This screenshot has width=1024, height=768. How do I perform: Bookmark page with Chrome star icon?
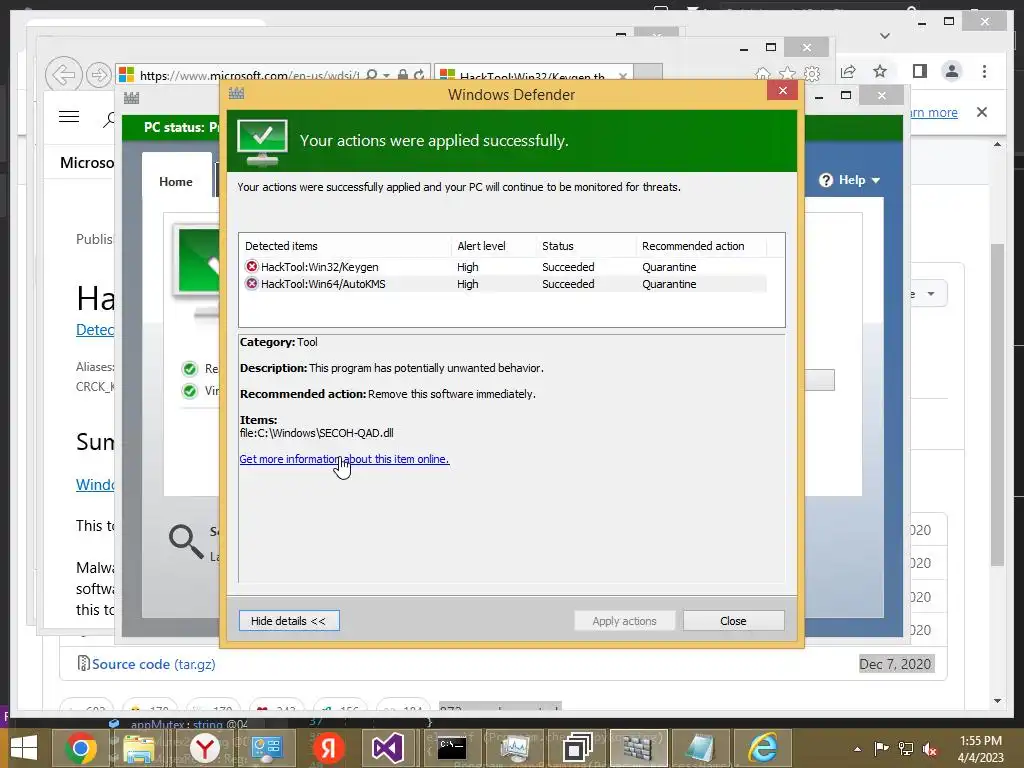880,71
